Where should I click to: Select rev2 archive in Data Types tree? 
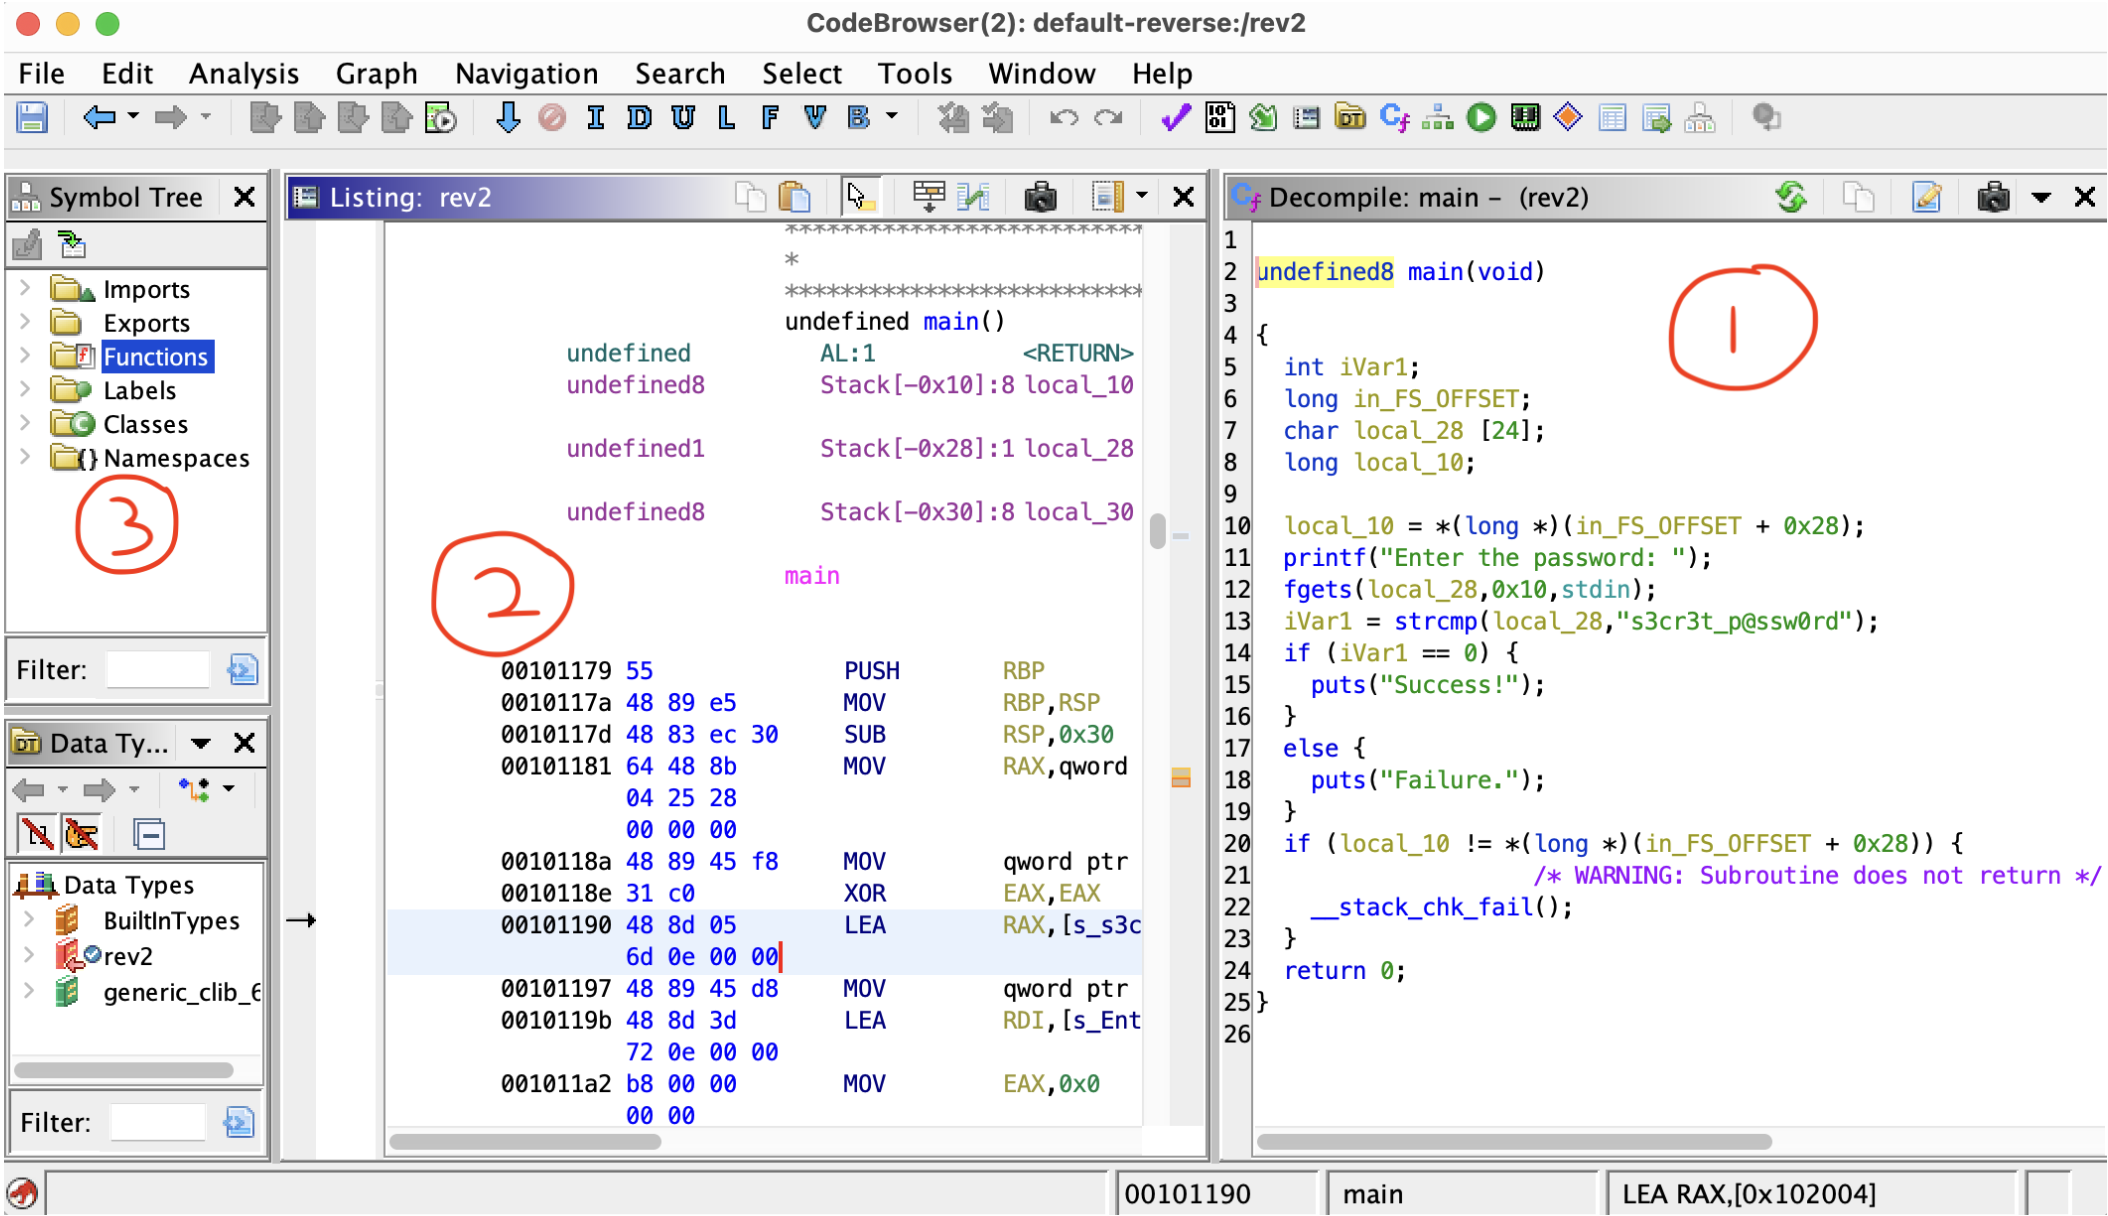point(128,956)
